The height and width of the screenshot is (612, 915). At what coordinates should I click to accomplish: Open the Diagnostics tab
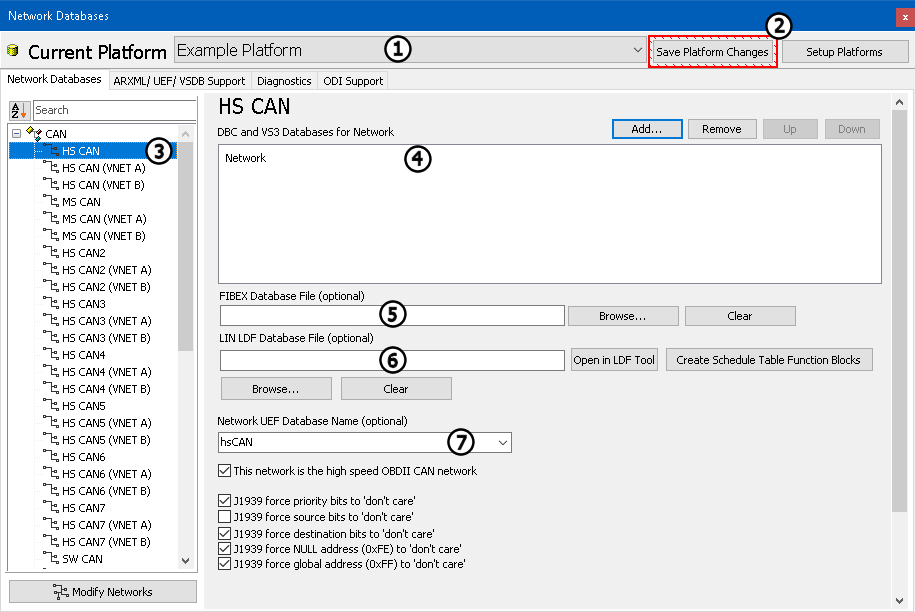(x=284, y=81)
